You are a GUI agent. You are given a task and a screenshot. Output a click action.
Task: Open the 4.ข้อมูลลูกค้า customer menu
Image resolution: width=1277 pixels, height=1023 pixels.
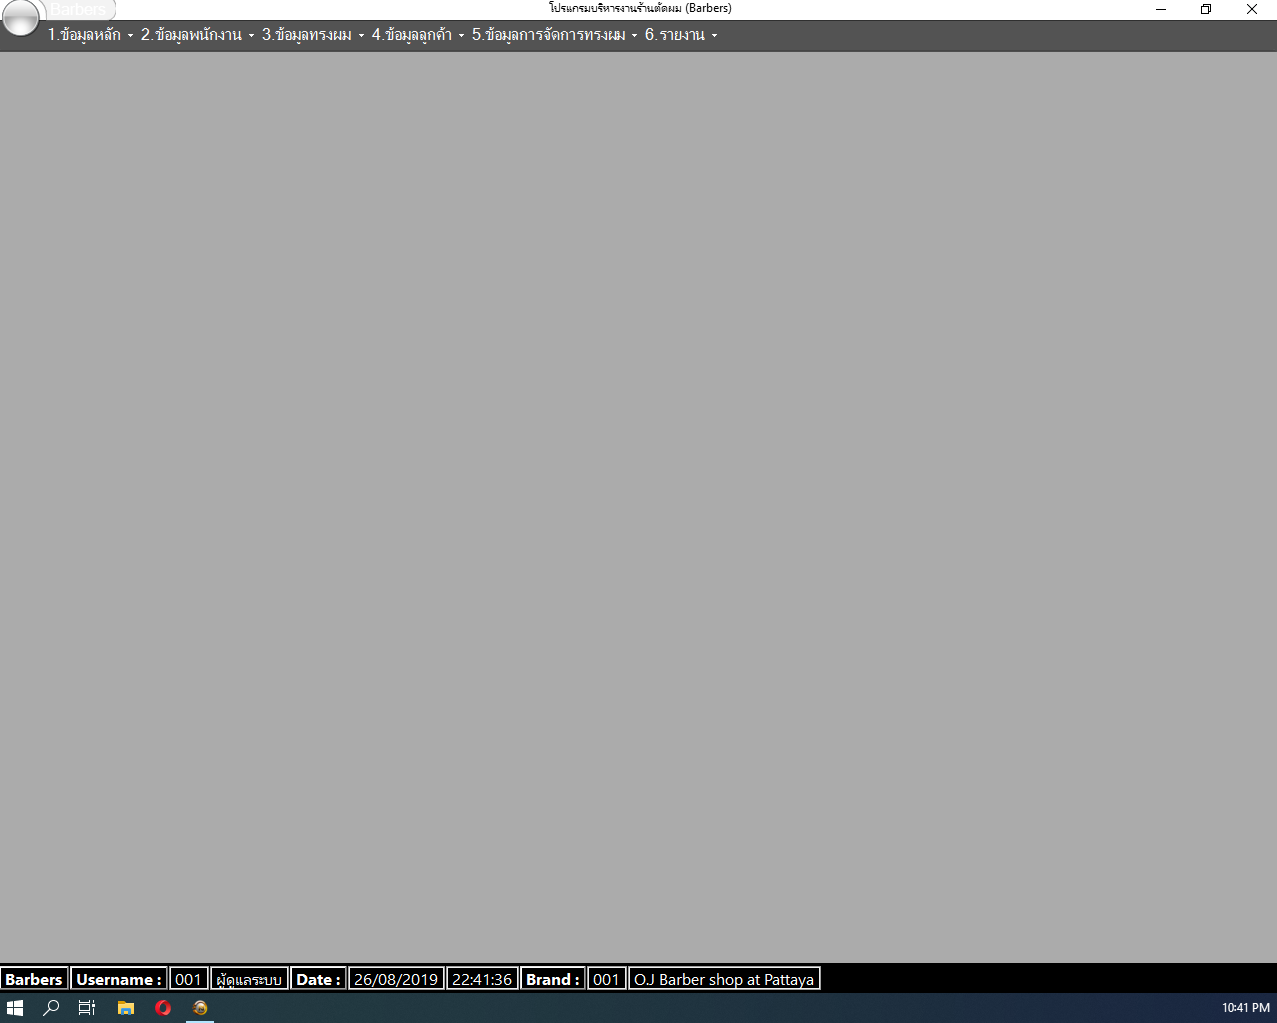coord(417,35)
